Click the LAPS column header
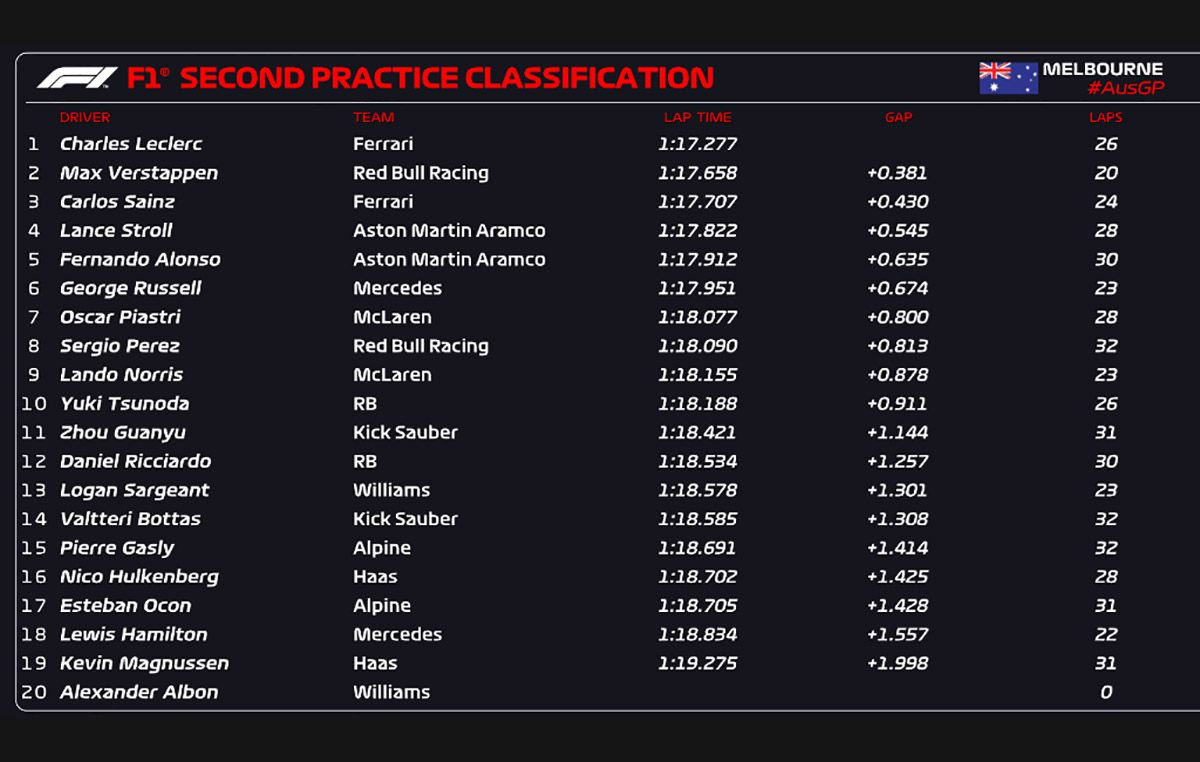1200x762 pixels. tap(1105, 117)
